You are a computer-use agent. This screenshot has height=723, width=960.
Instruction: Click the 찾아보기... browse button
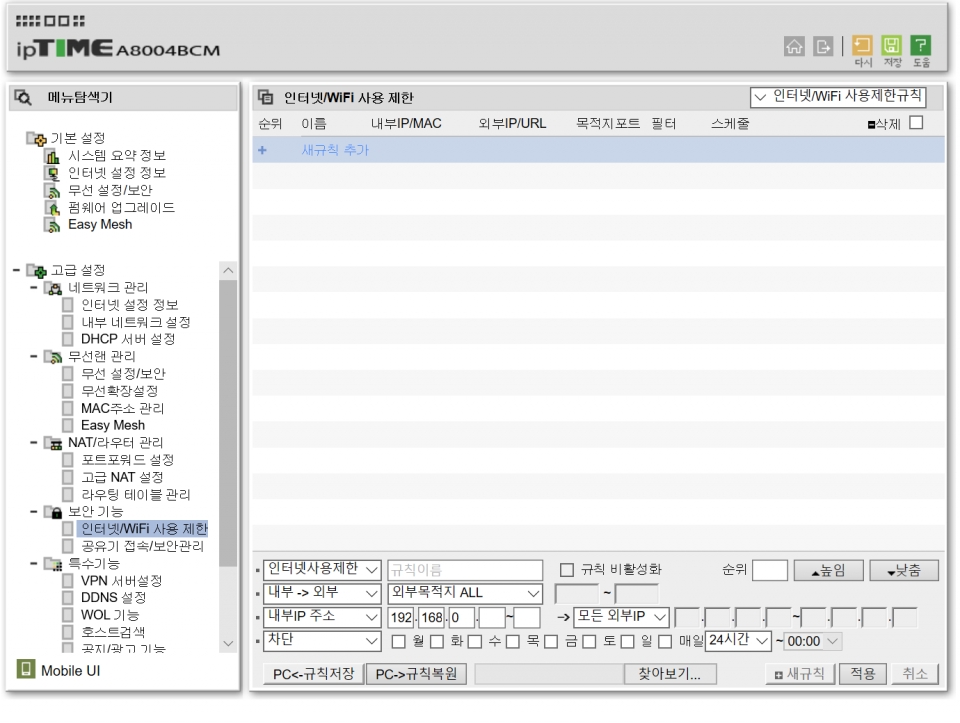click(669, 674)
